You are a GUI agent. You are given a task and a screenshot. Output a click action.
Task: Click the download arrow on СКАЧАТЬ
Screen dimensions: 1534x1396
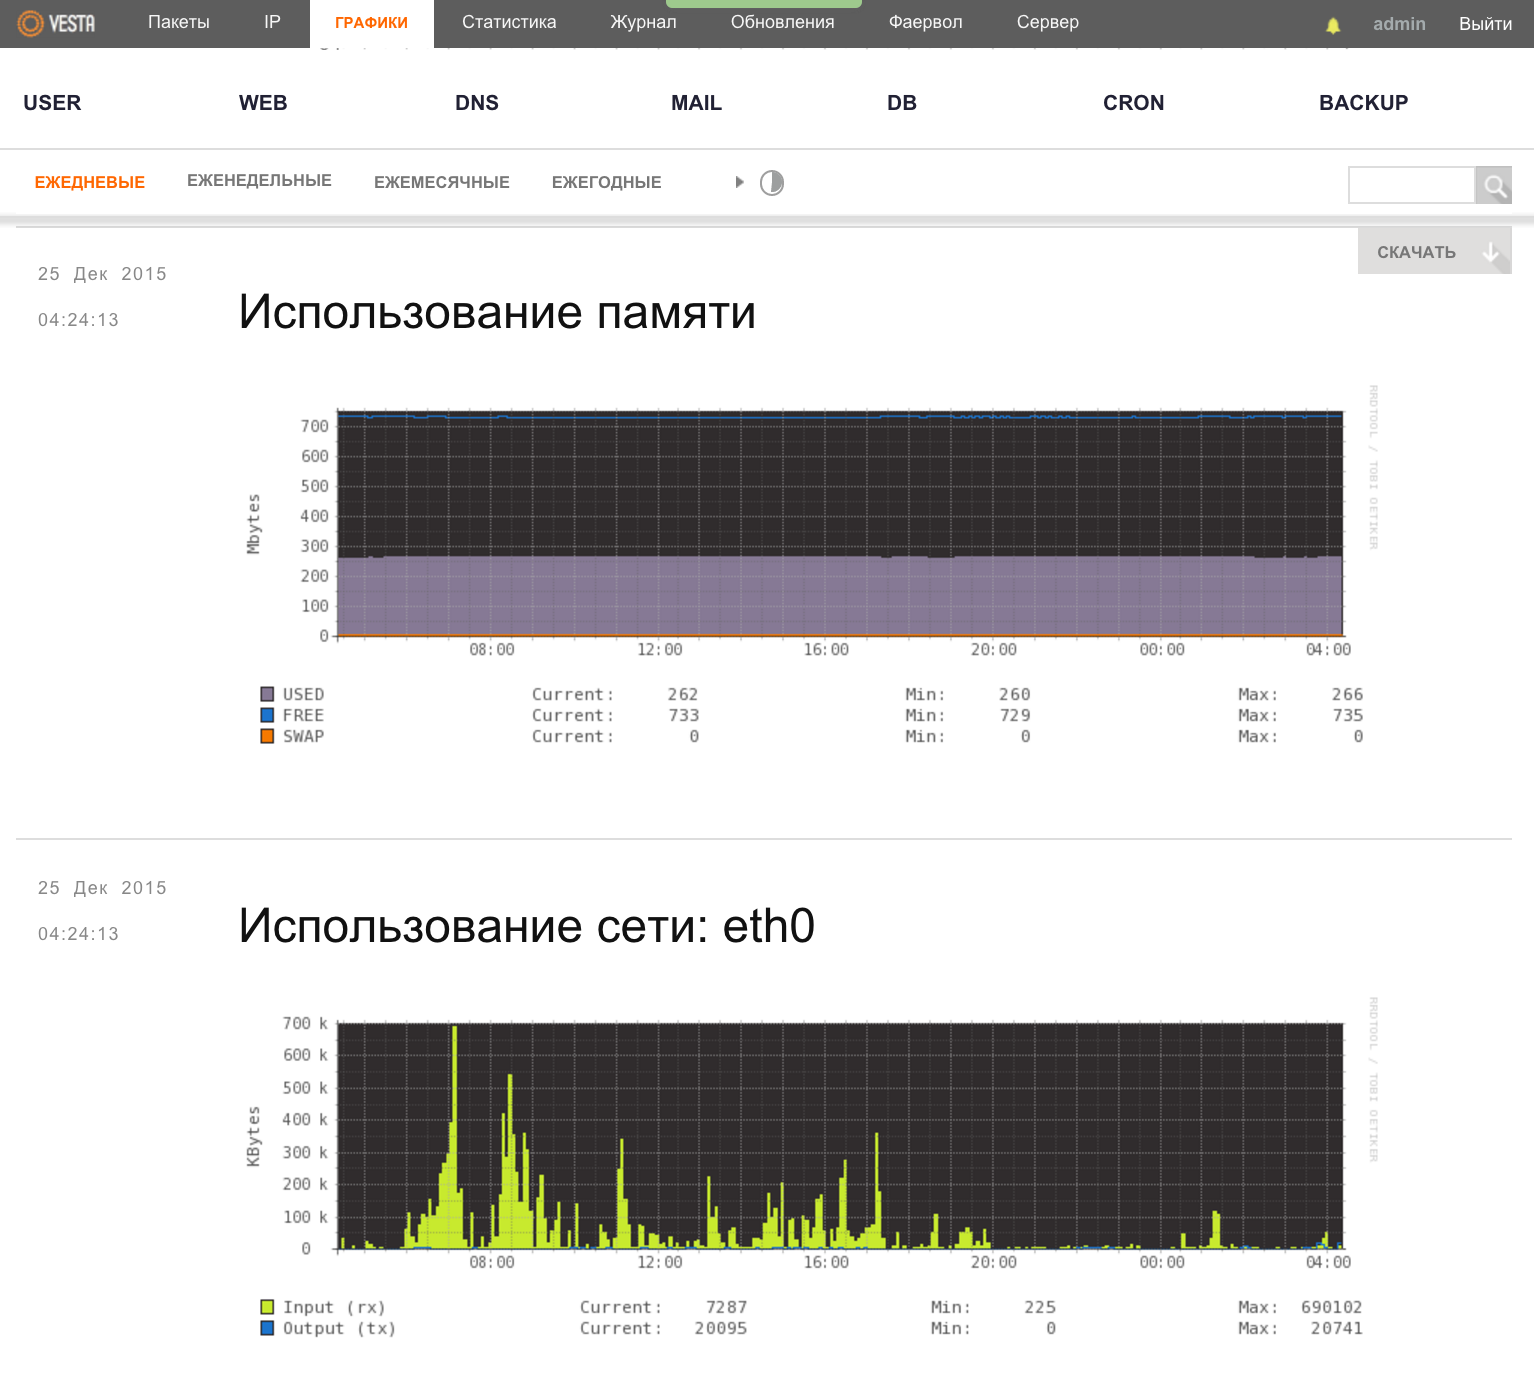click(1493, 252)
